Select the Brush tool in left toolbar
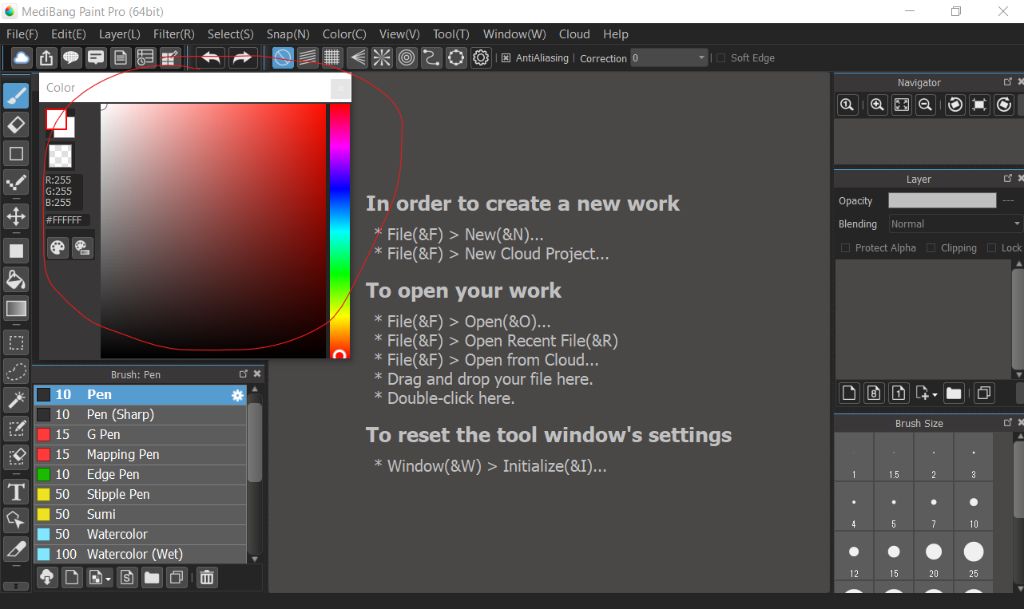The width and height of the screenshot is (1024, 609). click(x=16, y=97)
